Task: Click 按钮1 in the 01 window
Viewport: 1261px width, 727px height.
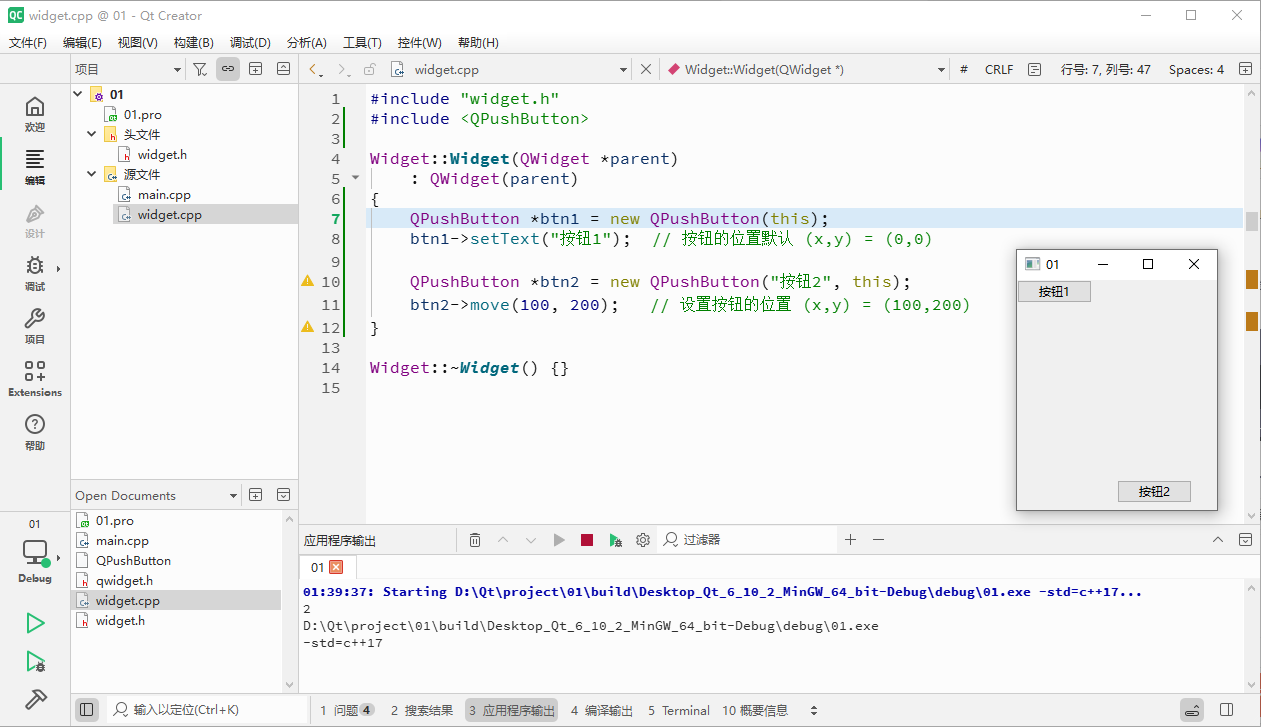Action: point(1054,291)
